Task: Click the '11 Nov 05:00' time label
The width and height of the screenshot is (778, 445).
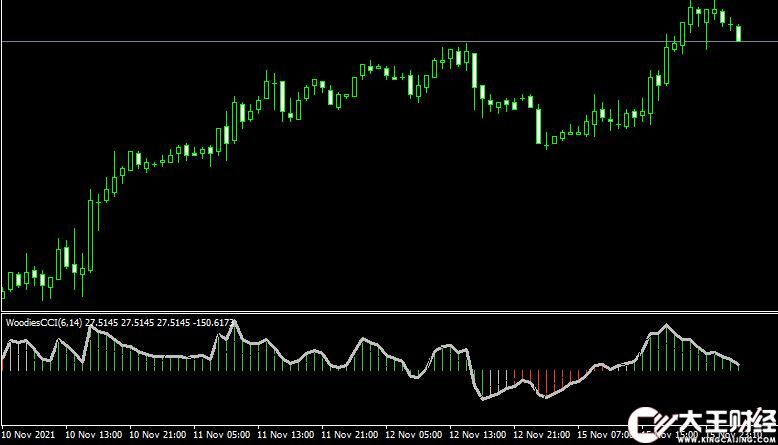Action: pos(222,435)
